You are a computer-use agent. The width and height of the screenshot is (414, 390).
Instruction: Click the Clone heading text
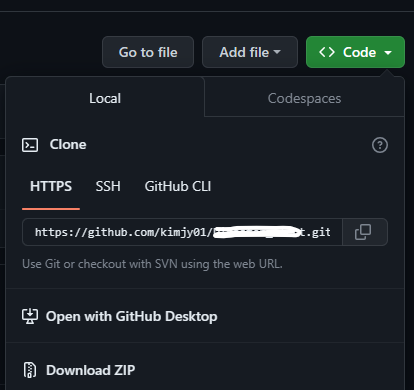click(68, 145)
